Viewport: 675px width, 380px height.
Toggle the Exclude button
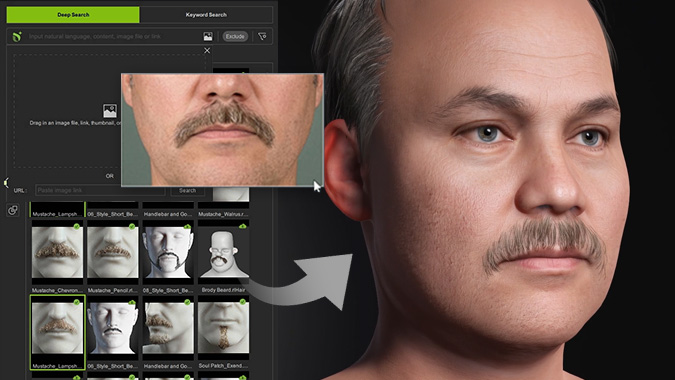(235, 37)
